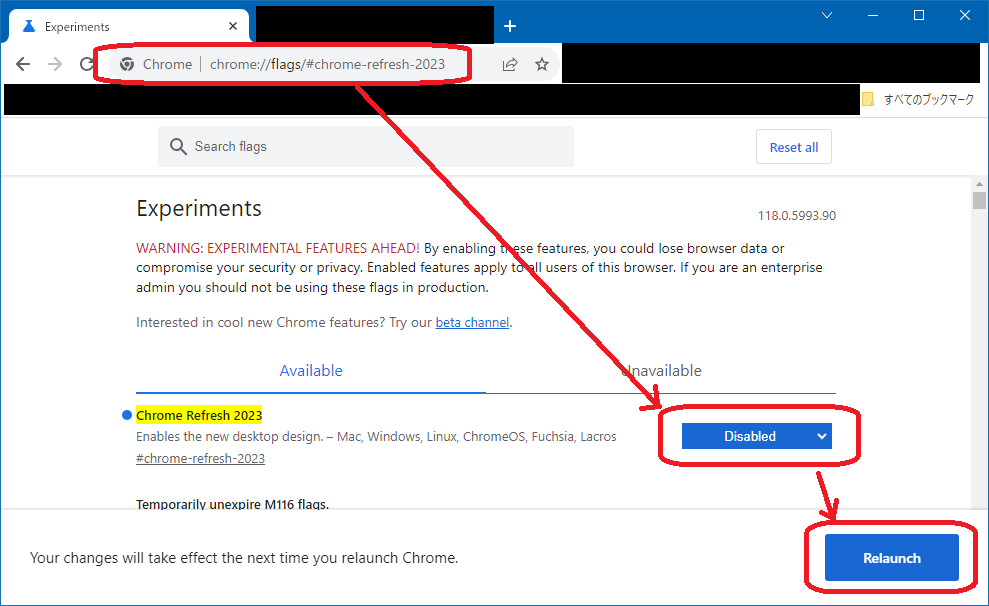Switch to the Available tab
The width and height of the screenshot is (989, 606).
point(311,370)
